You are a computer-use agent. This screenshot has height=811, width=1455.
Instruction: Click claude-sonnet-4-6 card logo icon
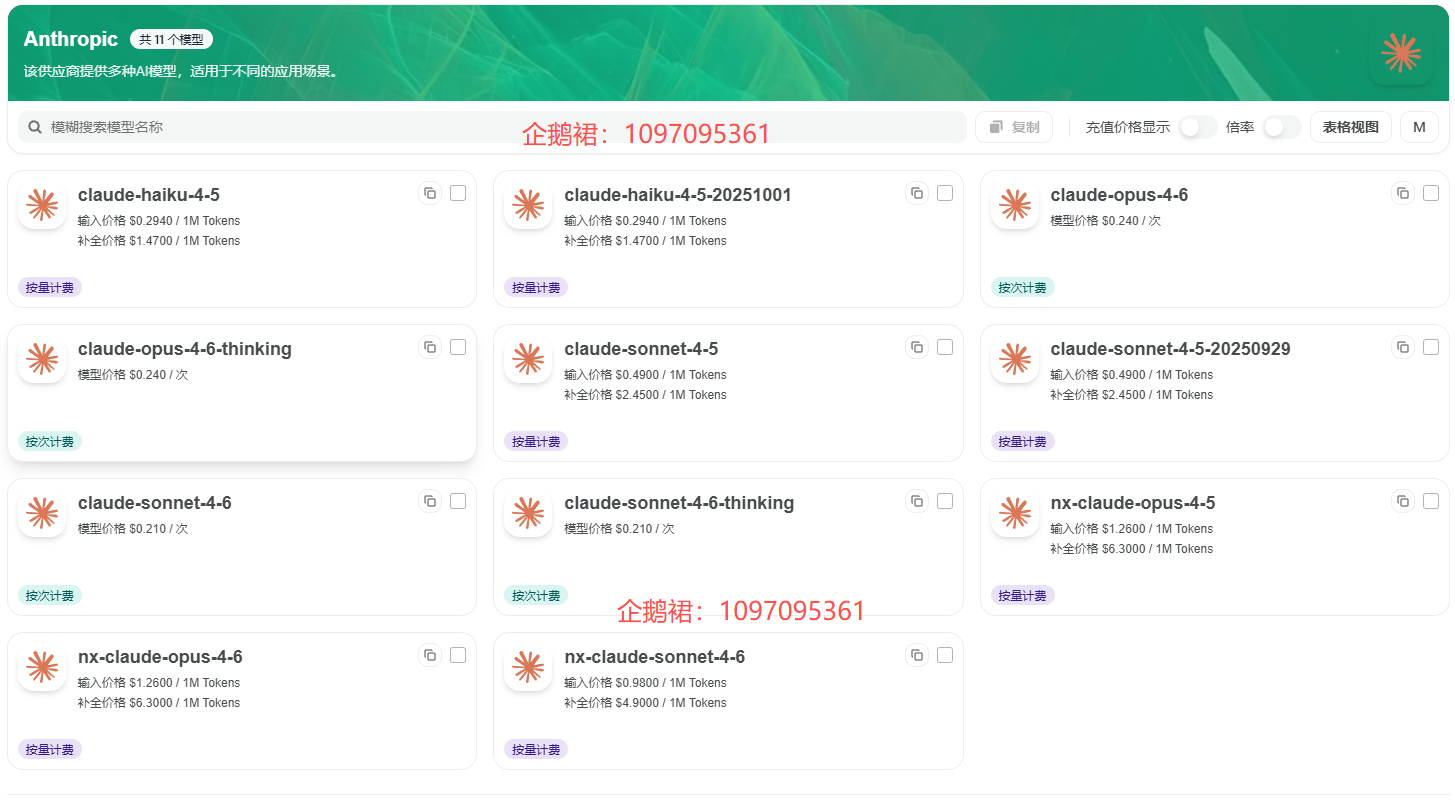(42, 513)
